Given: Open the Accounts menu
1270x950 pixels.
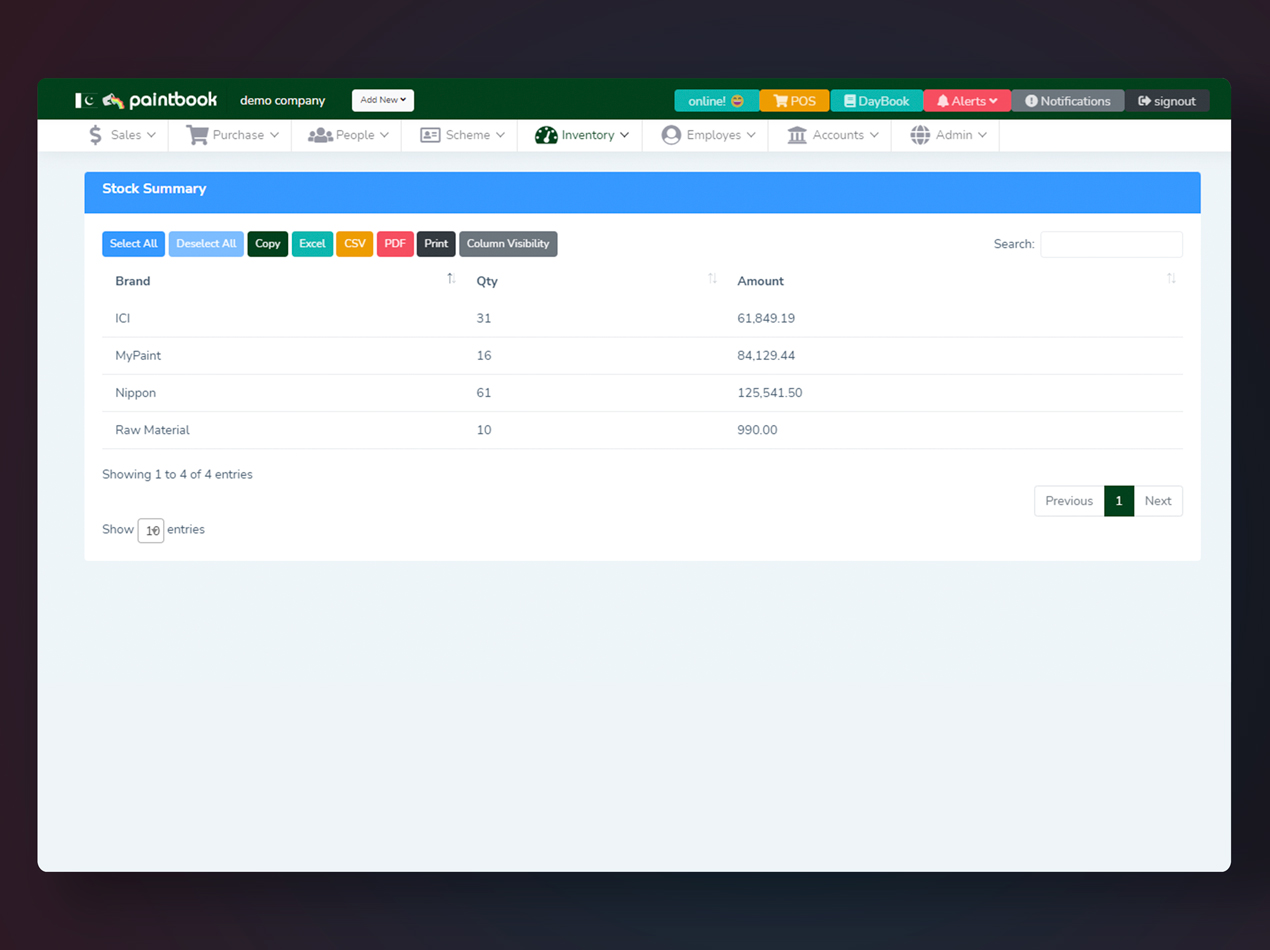Looking at the screenshot, I should 832,135.
